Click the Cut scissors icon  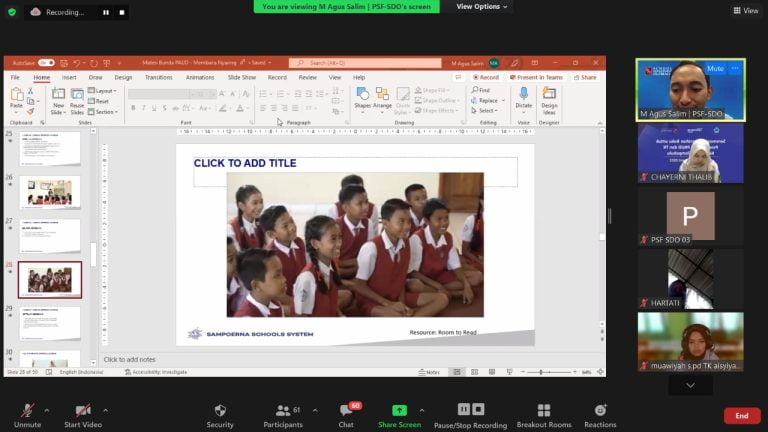click(31, 91)
